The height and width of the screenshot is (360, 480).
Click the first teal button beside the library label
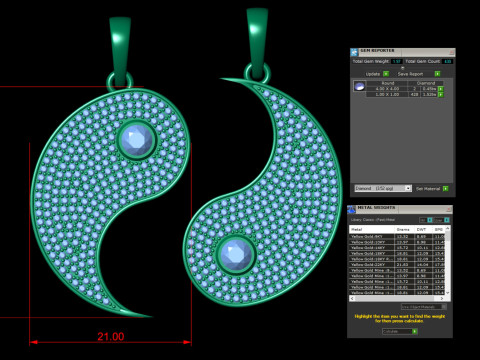(430, 220)
